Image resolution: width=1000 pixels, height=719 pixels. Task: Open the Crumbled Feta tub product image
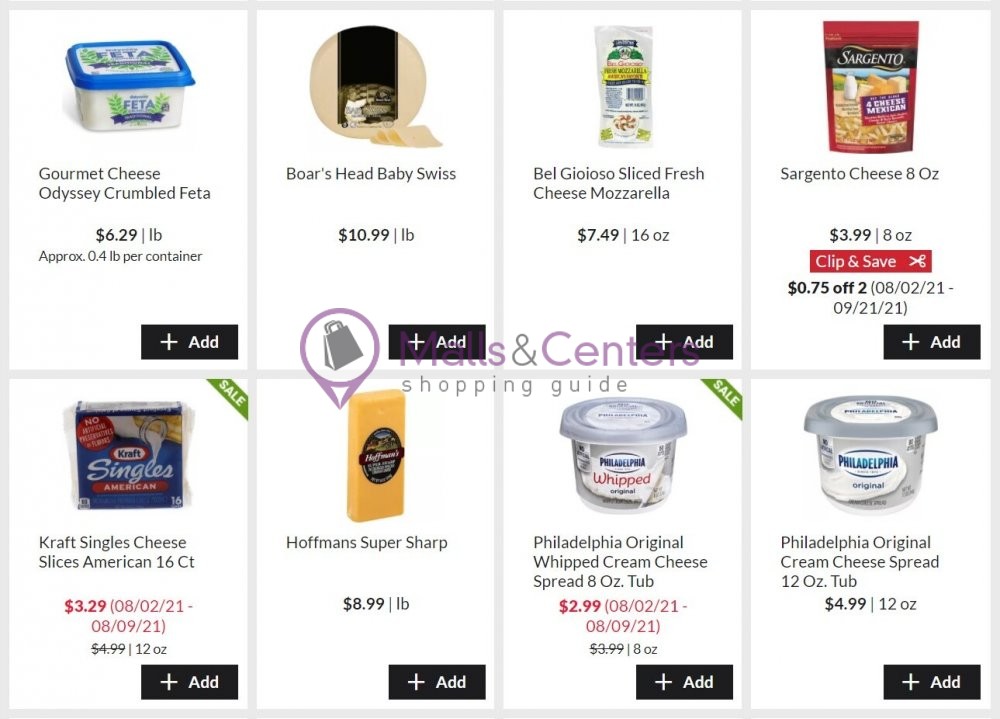pos(130,85)
